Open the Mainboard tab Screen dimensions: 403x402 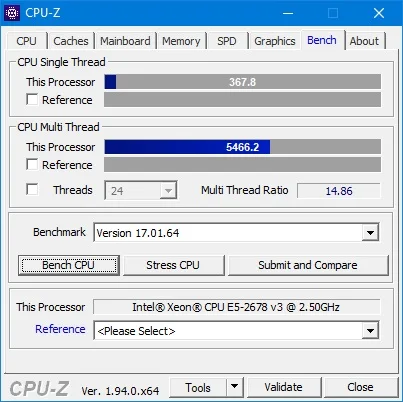[125, 41]
